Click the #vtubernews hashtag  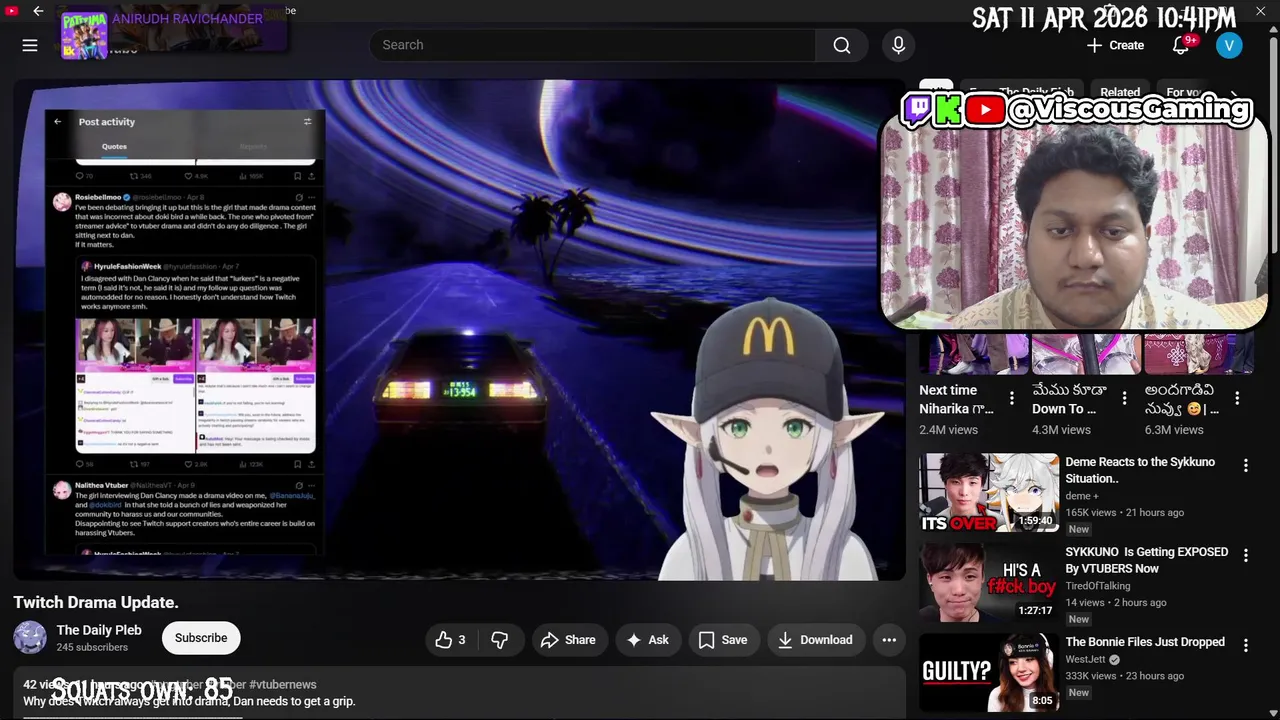283,685
